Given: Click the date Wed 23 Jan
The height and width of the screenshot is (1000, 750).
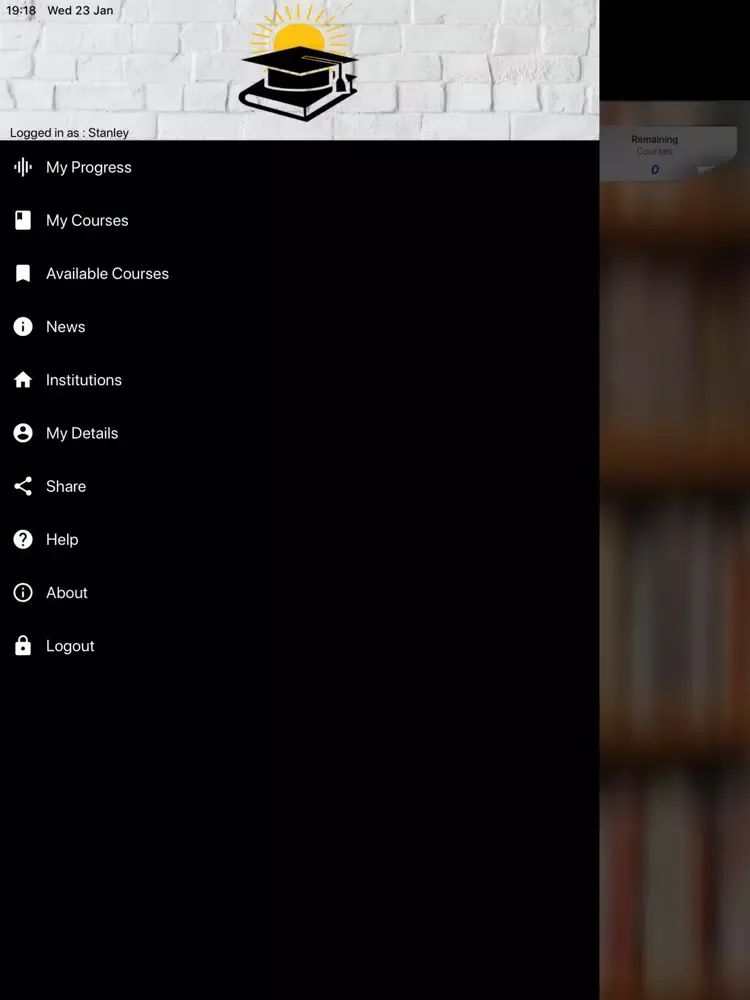Looking at the screenshot, I should pos(80,10).
